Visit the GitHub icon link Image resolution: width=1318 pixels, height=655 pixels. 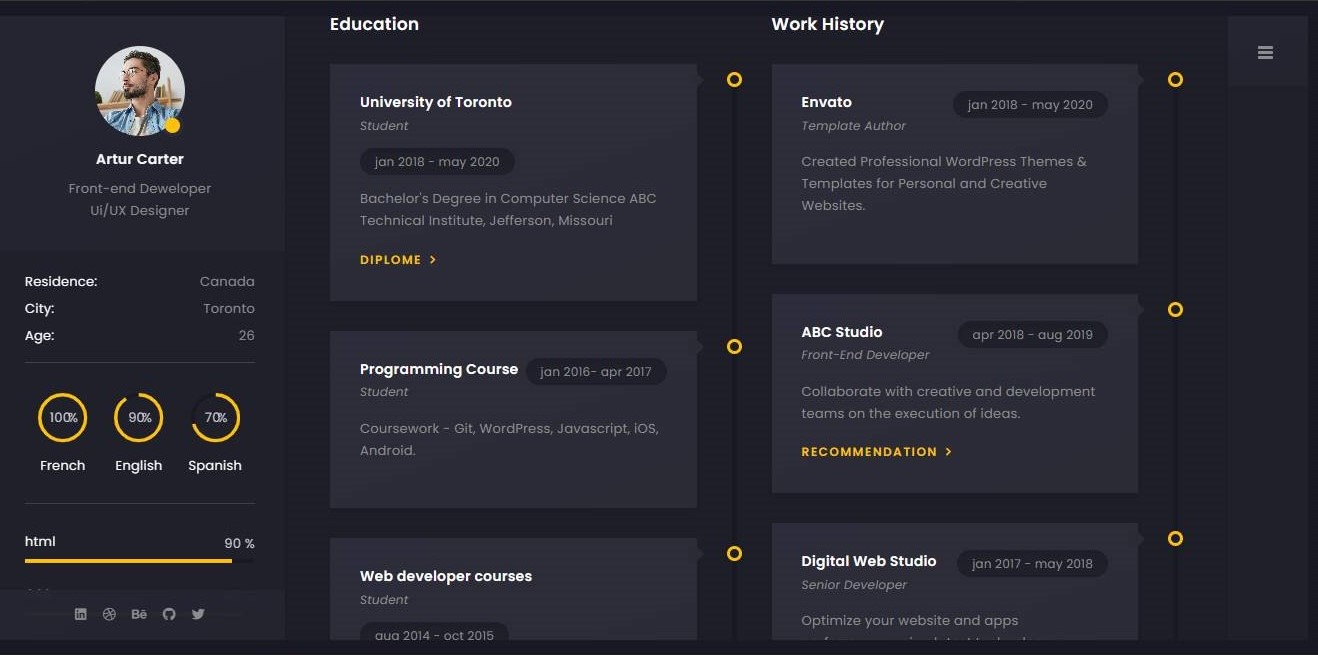[169, 614]
